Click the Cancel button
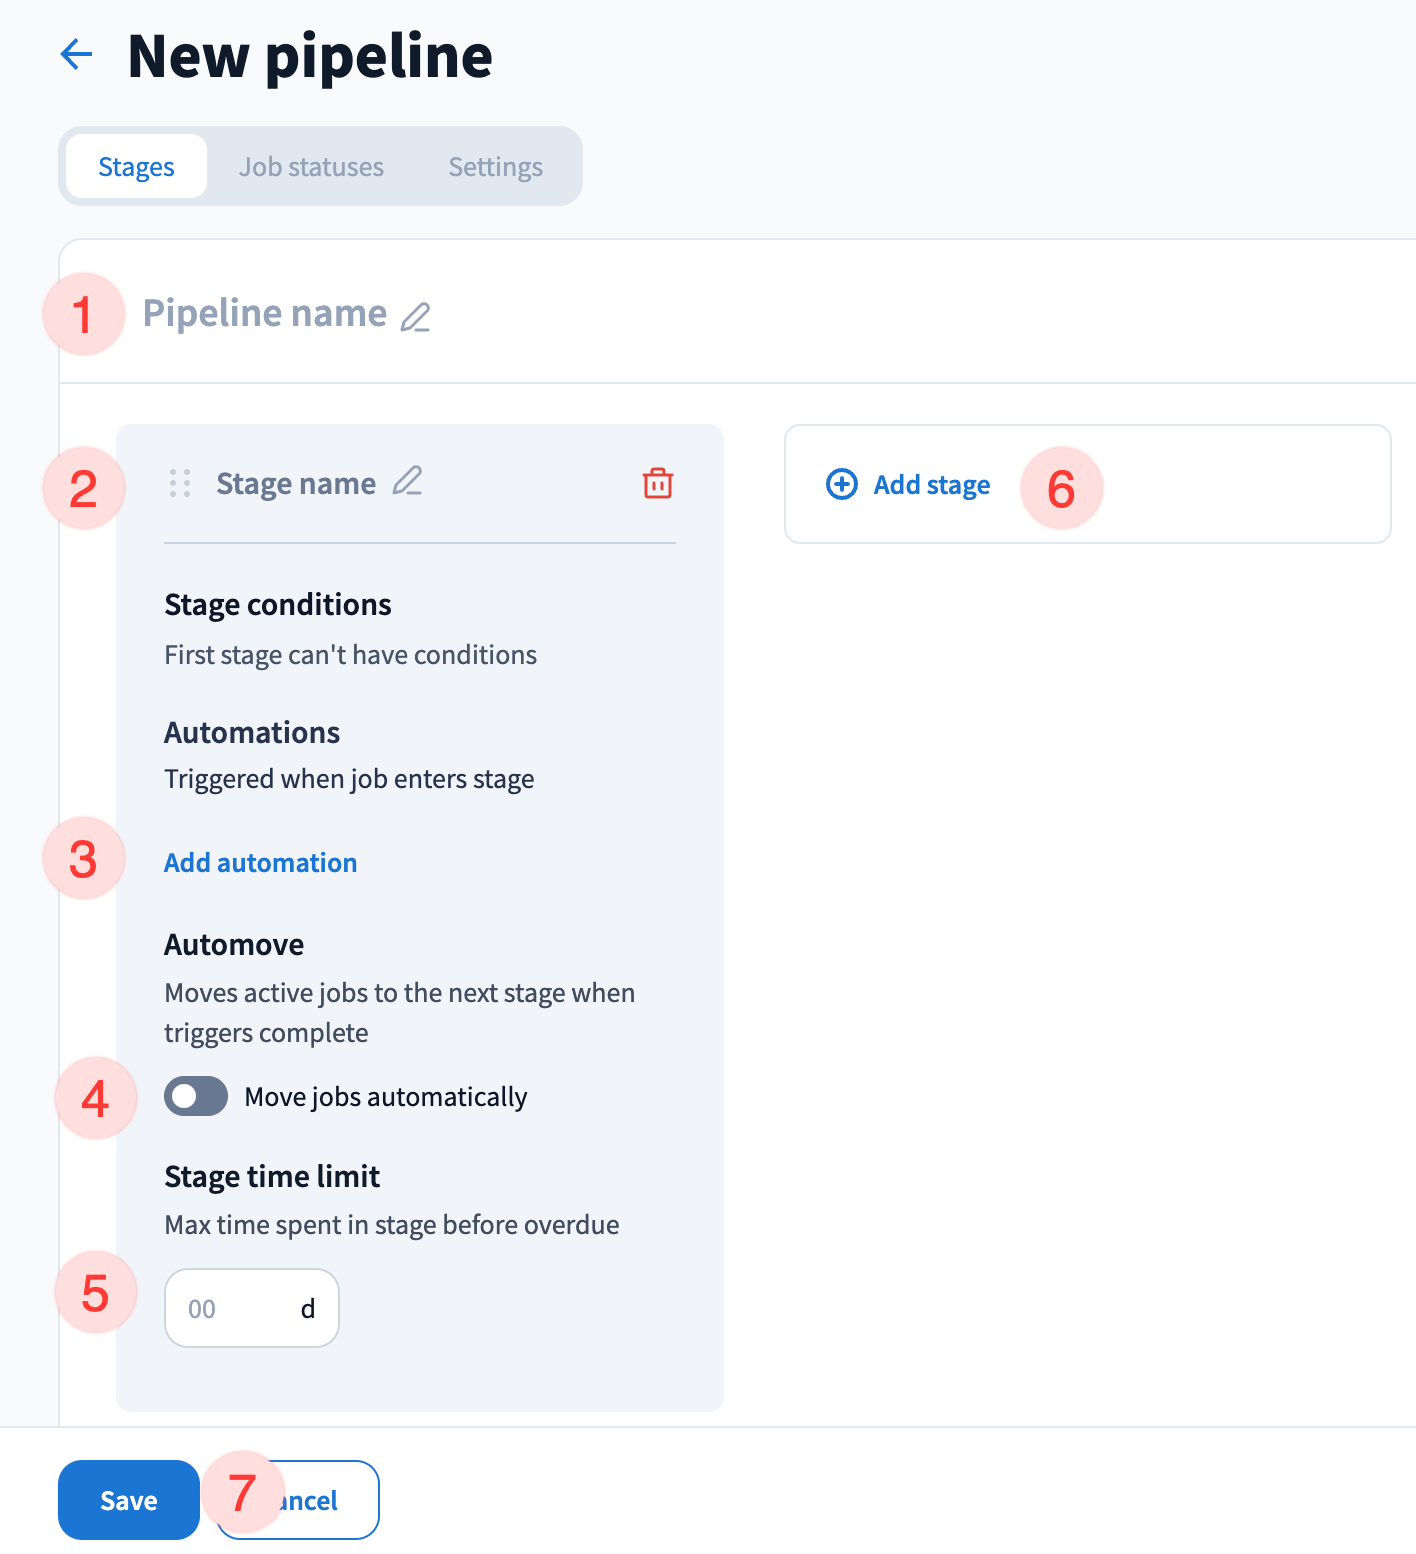The height and width of the screenshot is (1554, 1416). click(320, 1500)
